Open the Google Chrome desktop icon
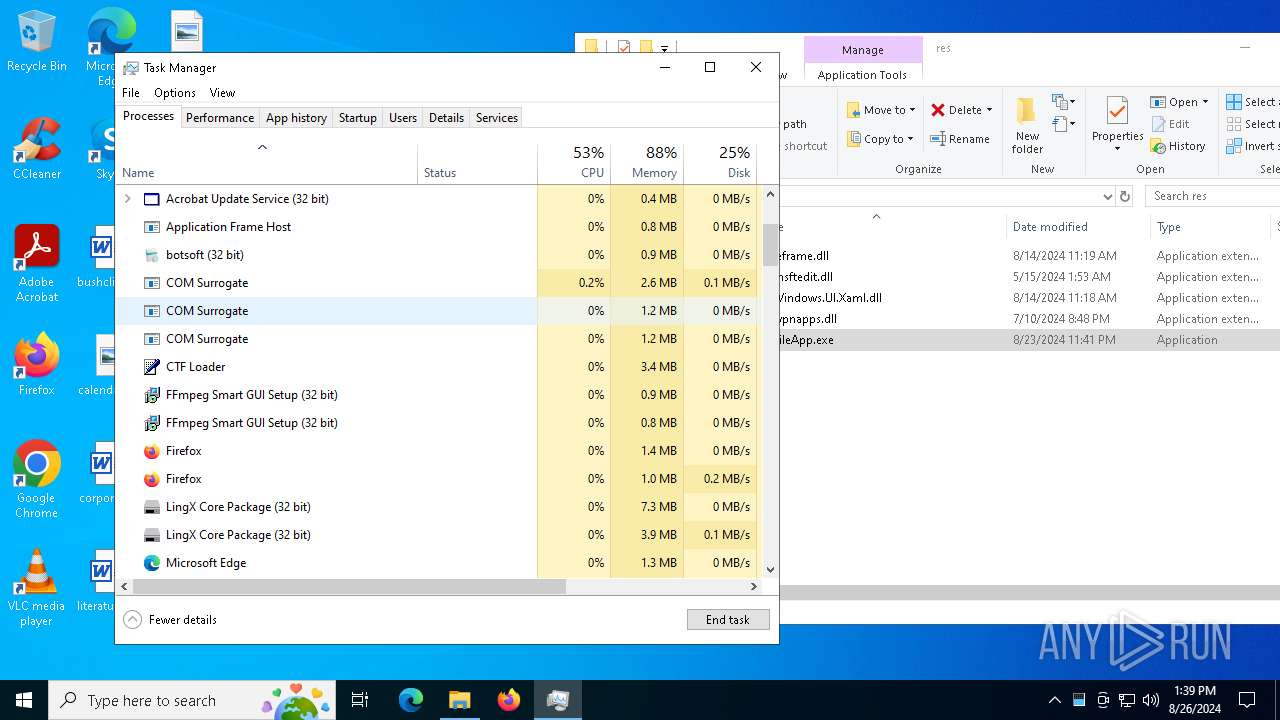The image size is (1280, 720). click(37, 480)
